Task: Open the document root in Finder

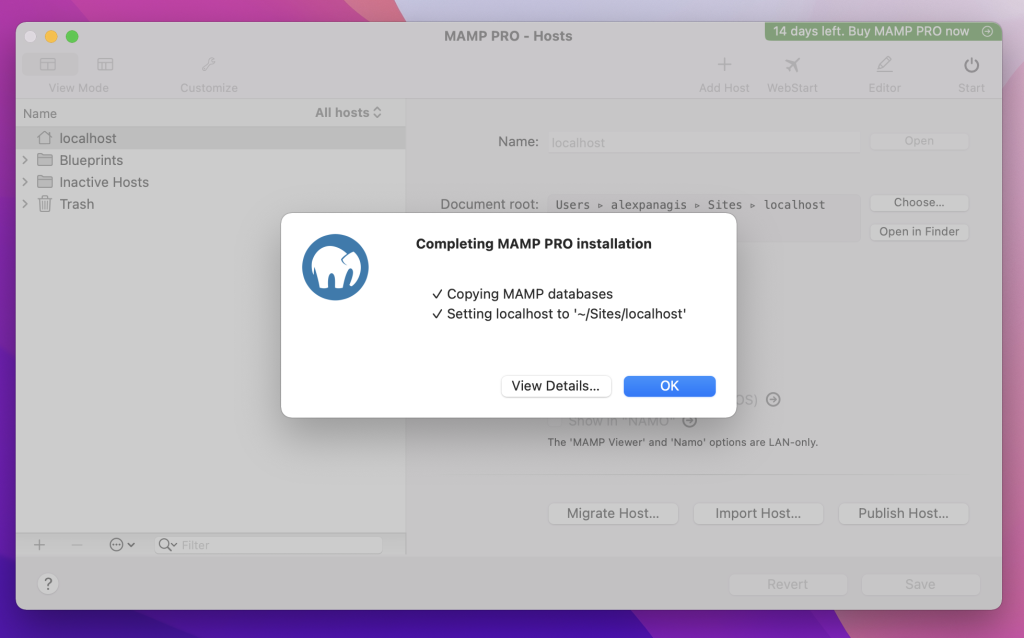Action: (919, 232)
